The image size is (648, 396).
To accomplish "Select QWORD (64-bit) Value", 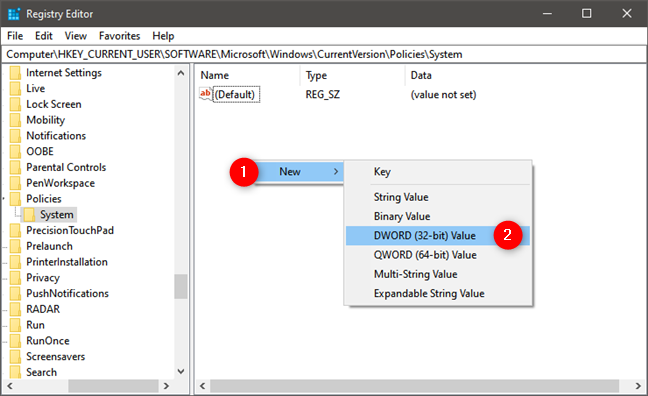I will tap(438, 255).
